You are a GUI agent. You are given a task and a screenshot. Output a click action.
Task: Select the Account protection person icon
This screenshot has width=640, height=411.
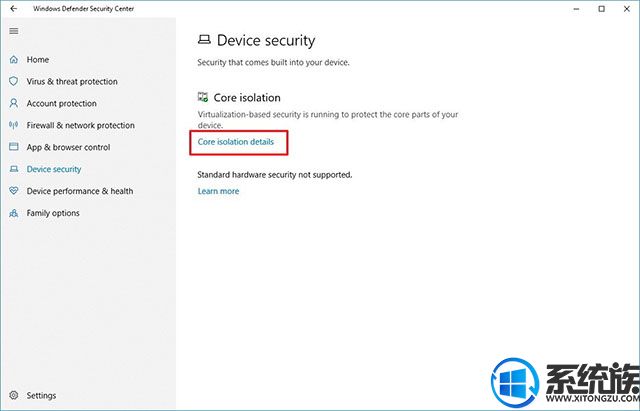click(x=13, y=103)
